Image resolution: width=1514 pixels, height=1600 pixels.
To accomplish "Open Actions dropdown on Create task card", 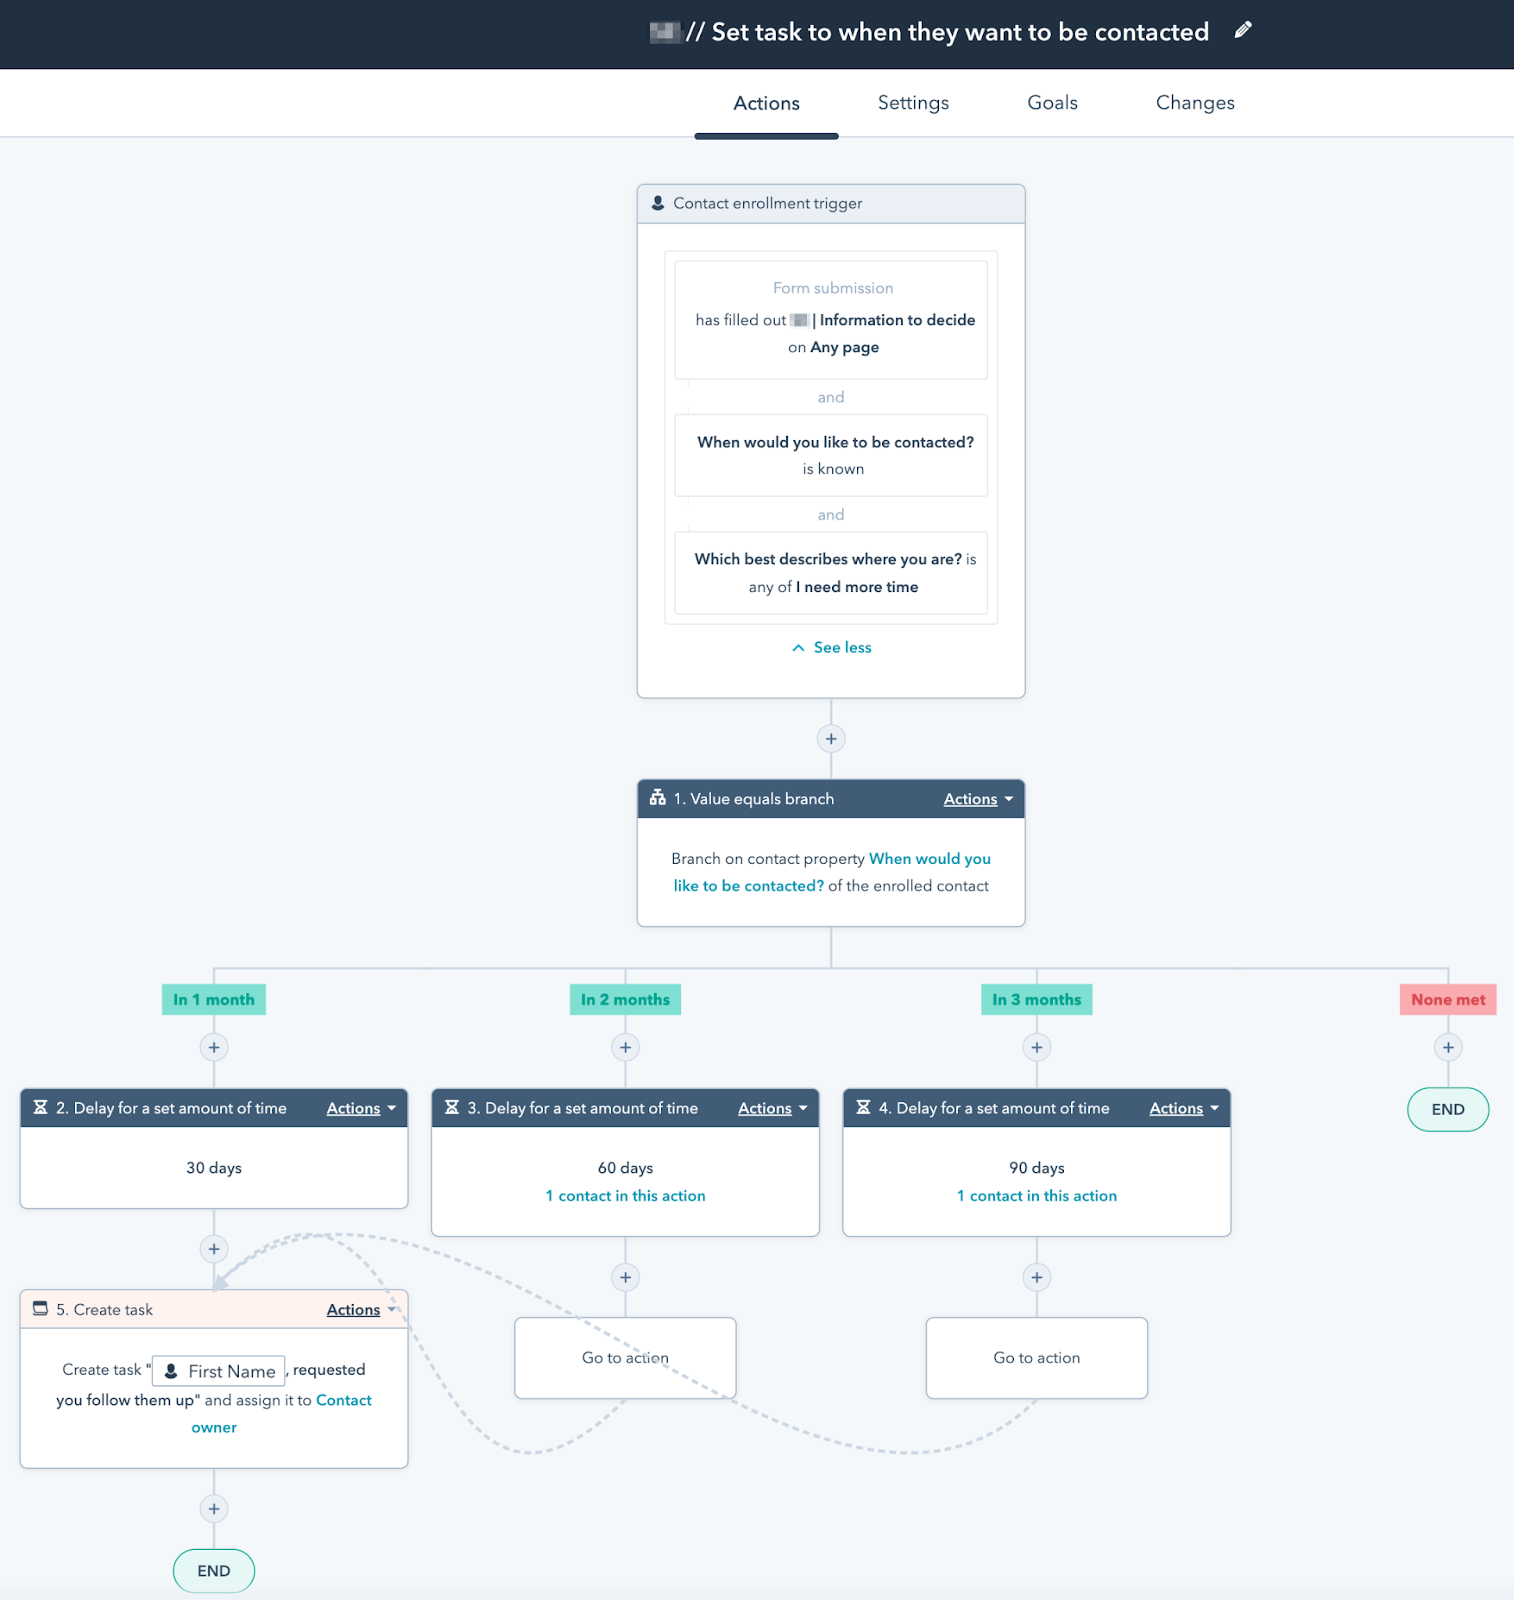I will (x=360, y=1310).
